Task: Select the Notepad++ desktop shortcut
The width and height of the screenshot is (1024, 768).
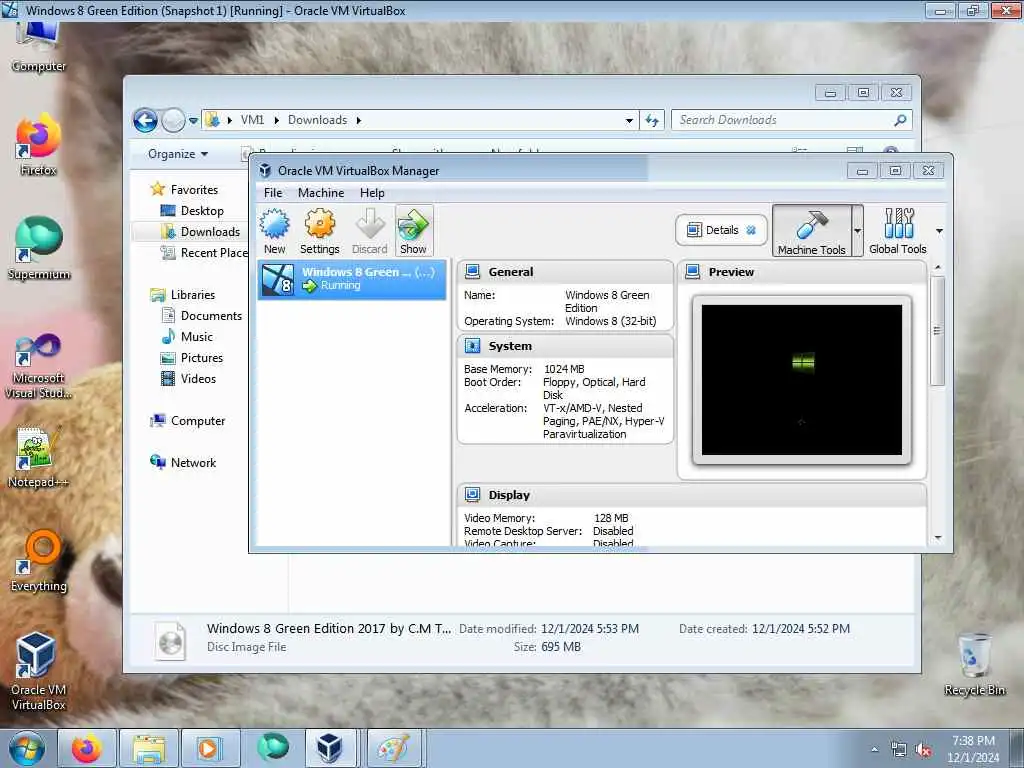Action: pyautogui.click(x=39, y=457)
